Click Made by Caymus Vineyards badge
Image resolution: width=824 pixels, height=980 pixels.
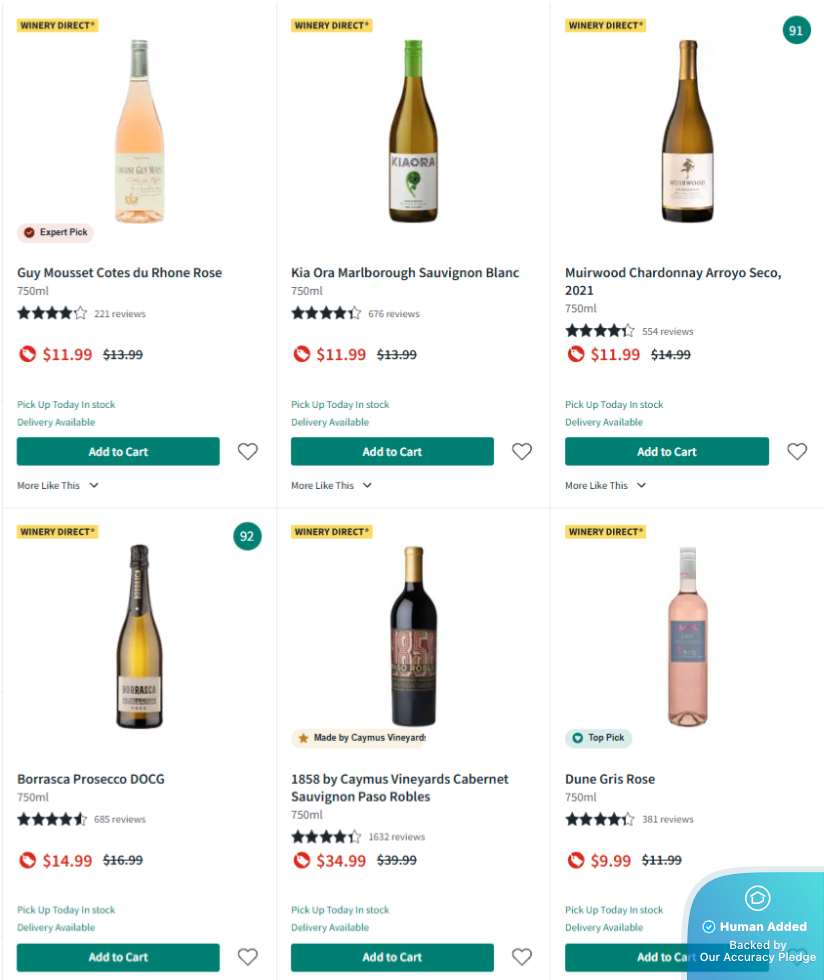[360, 738]
